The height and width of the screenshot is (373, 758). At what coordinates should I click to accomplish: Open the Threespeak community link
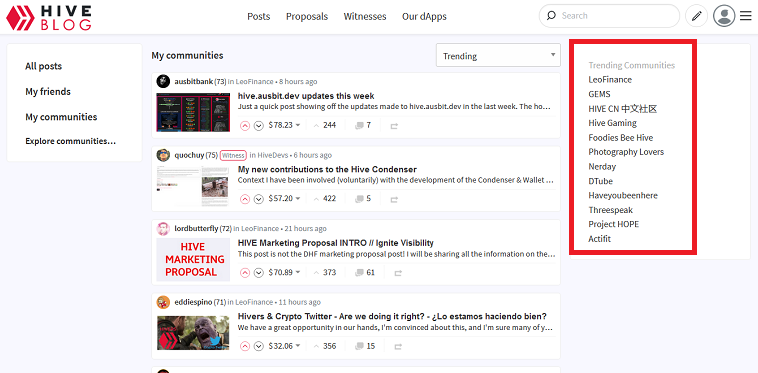[611, 210]
